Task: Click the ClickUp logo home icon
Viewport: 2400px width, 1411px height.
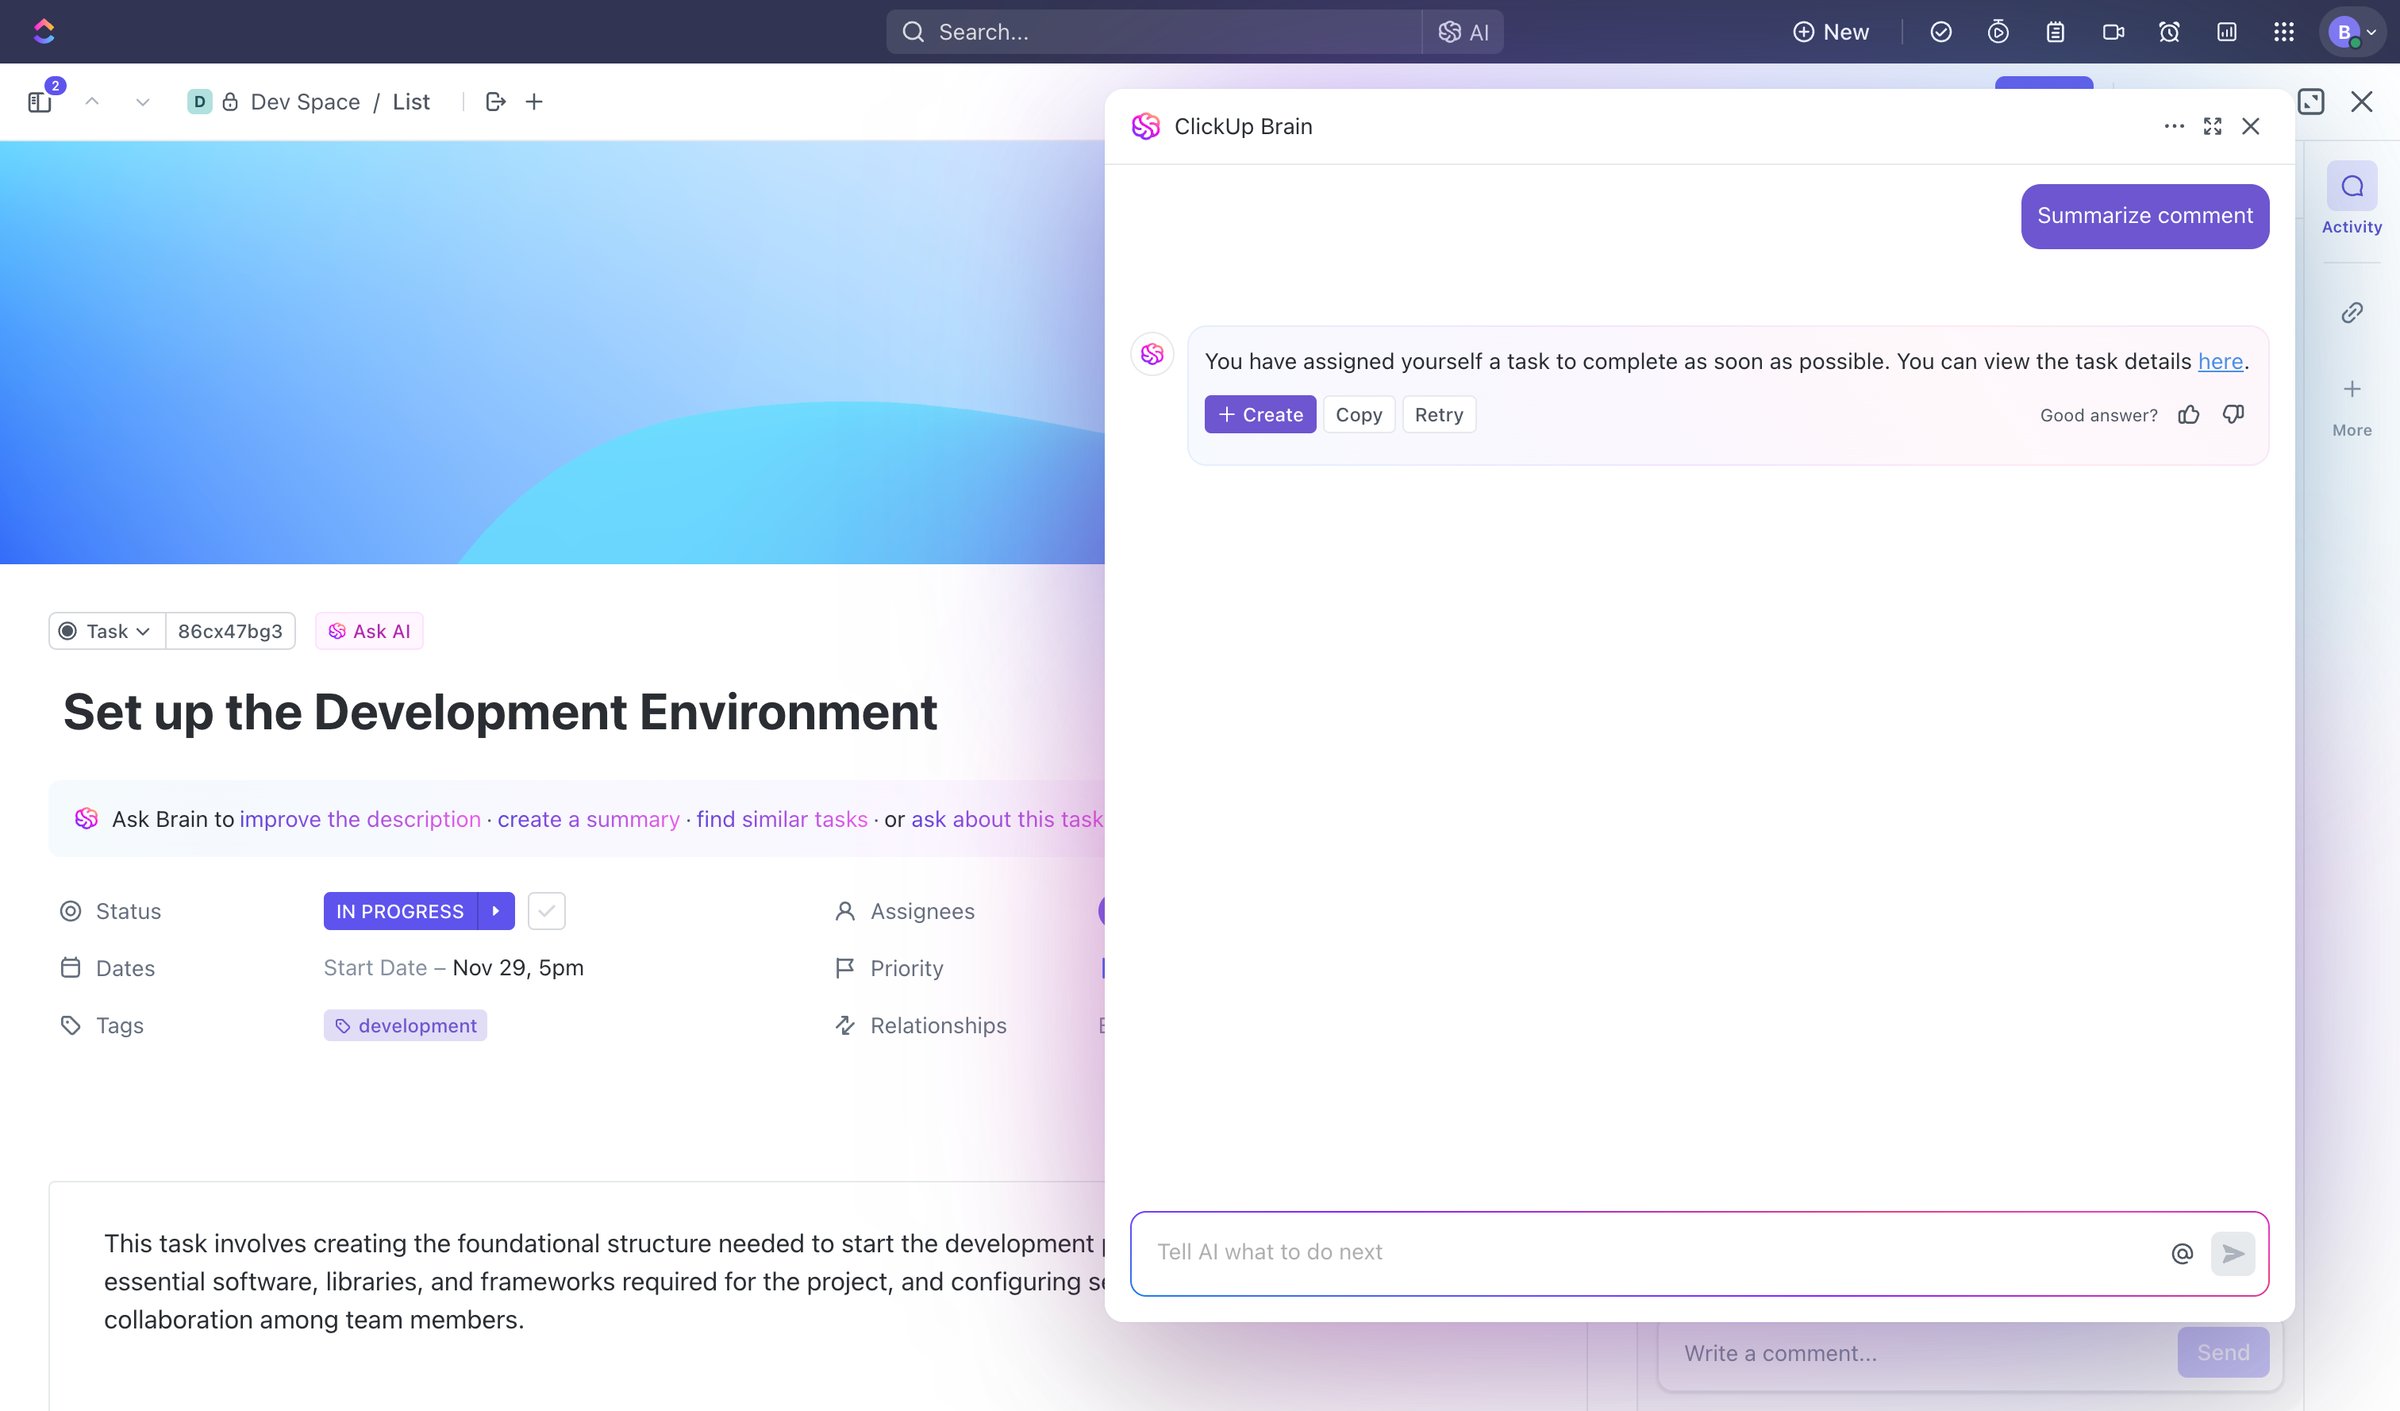Action: tap(44, 31)
